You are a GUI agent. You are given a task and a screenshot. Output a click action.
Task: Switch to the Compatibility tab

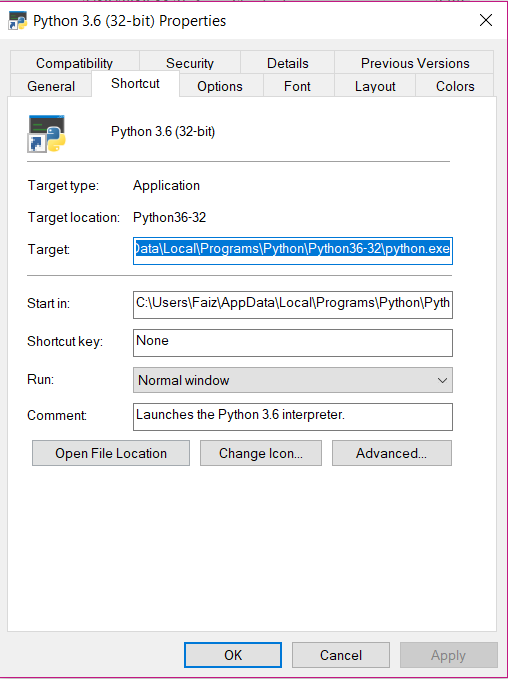coord(74,63)
